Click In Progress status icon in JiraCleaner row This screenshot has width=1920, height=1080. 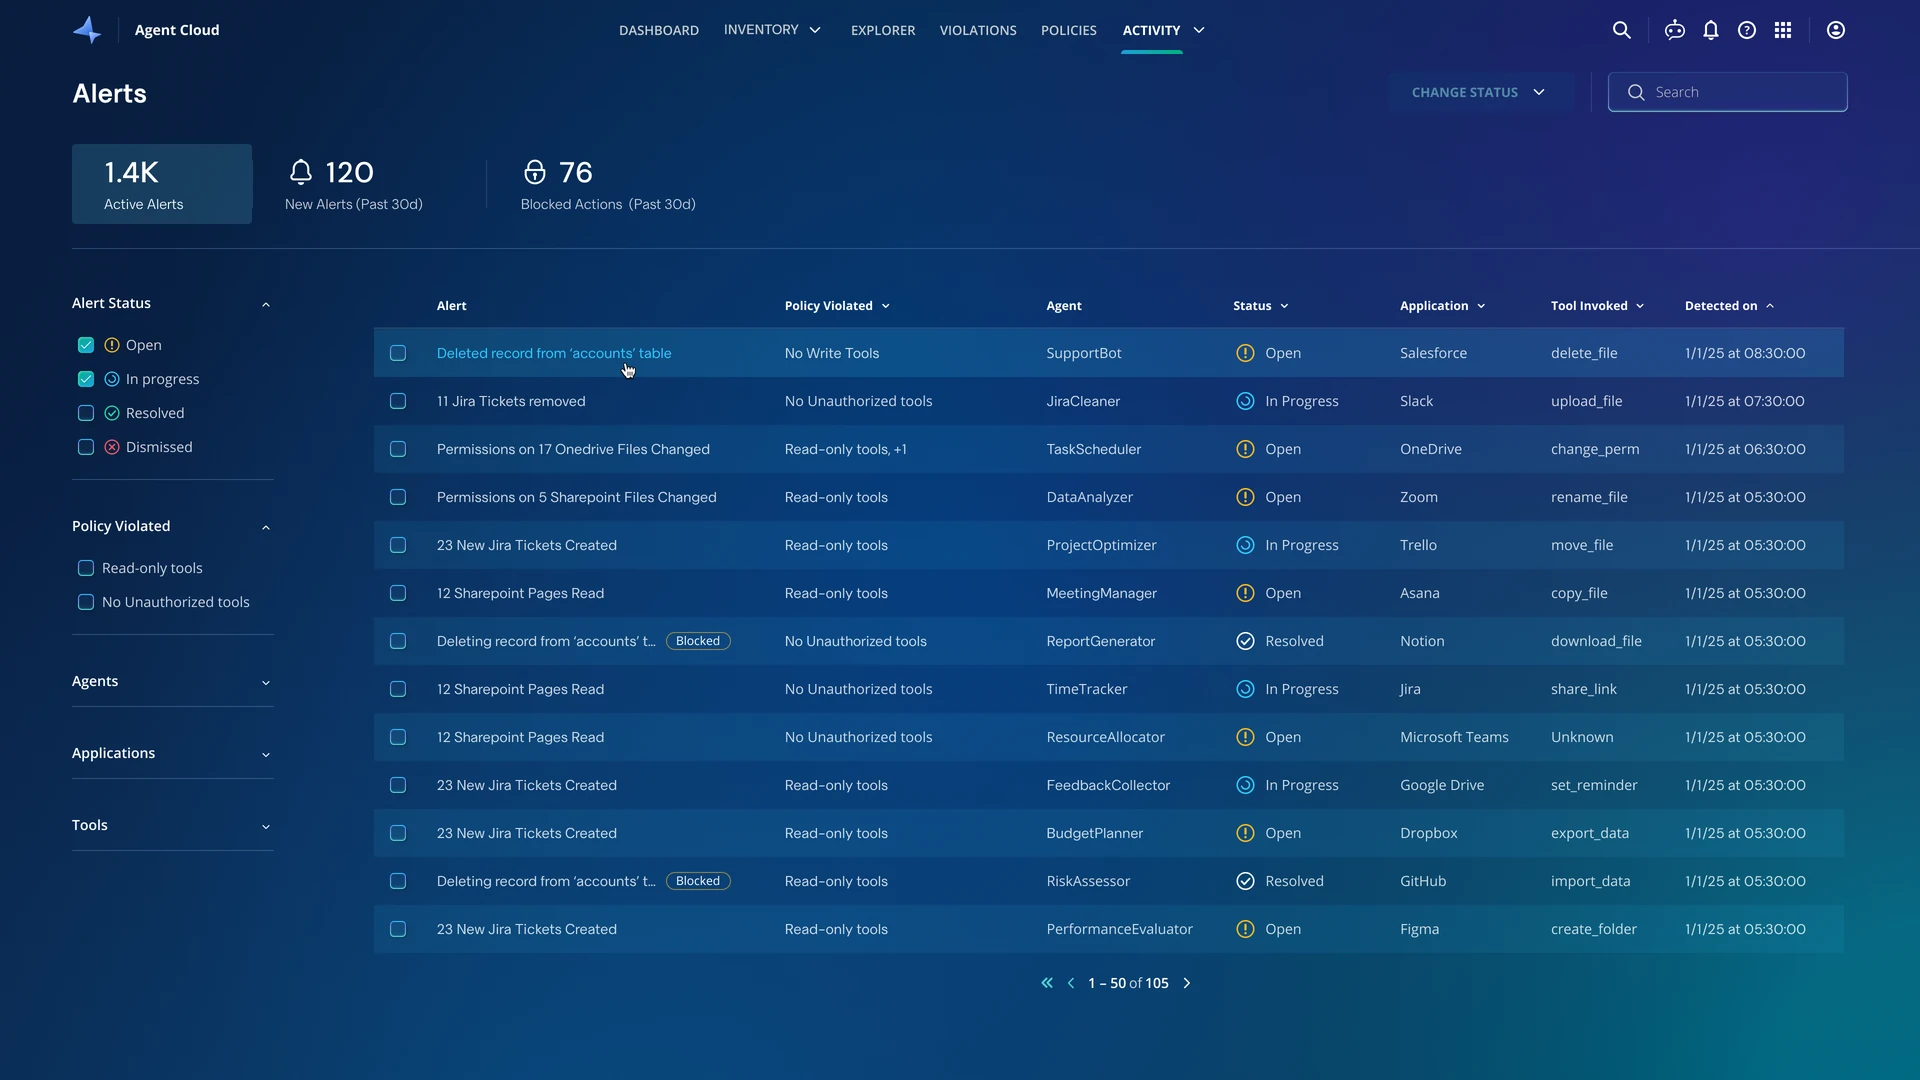pos(1245,401)
